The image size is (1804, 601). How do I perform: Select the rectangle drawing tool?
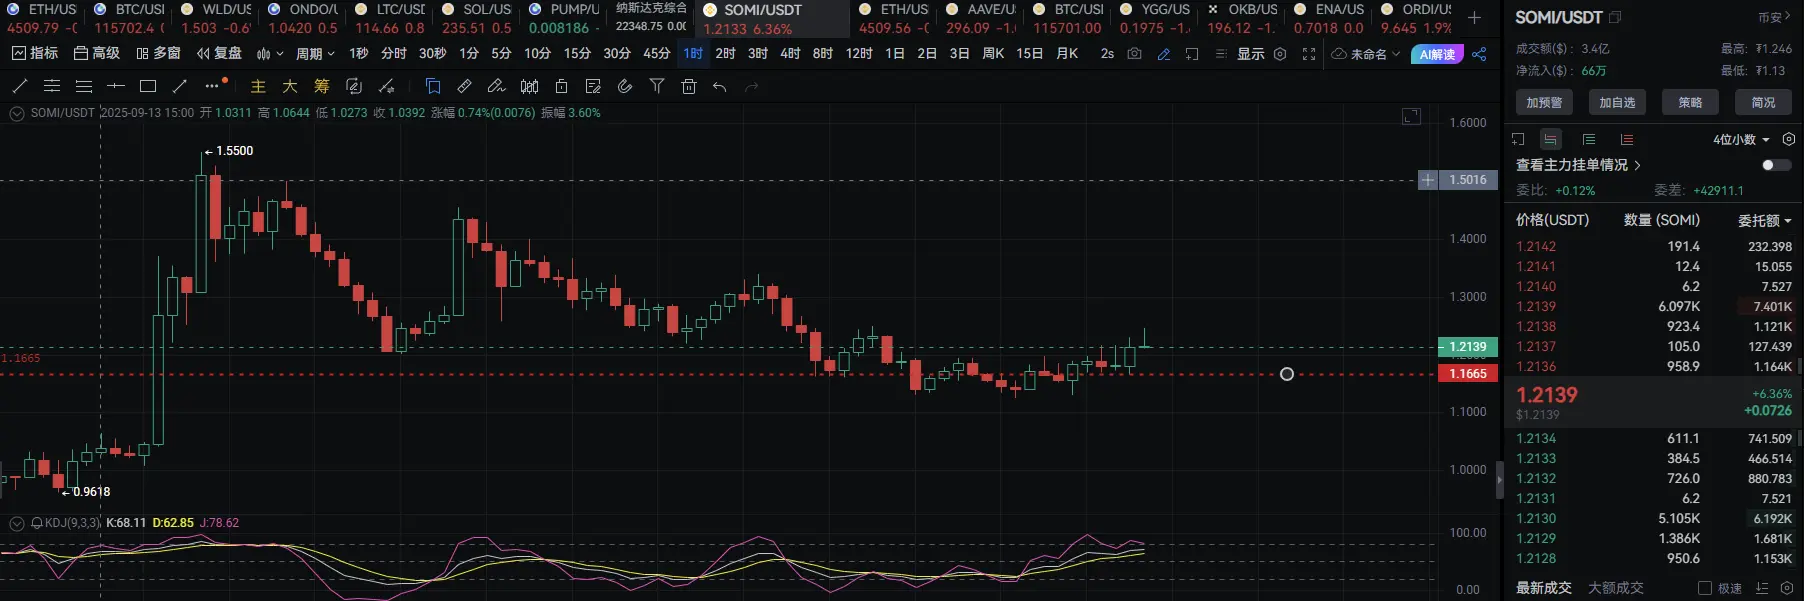(x=148, y=86)
